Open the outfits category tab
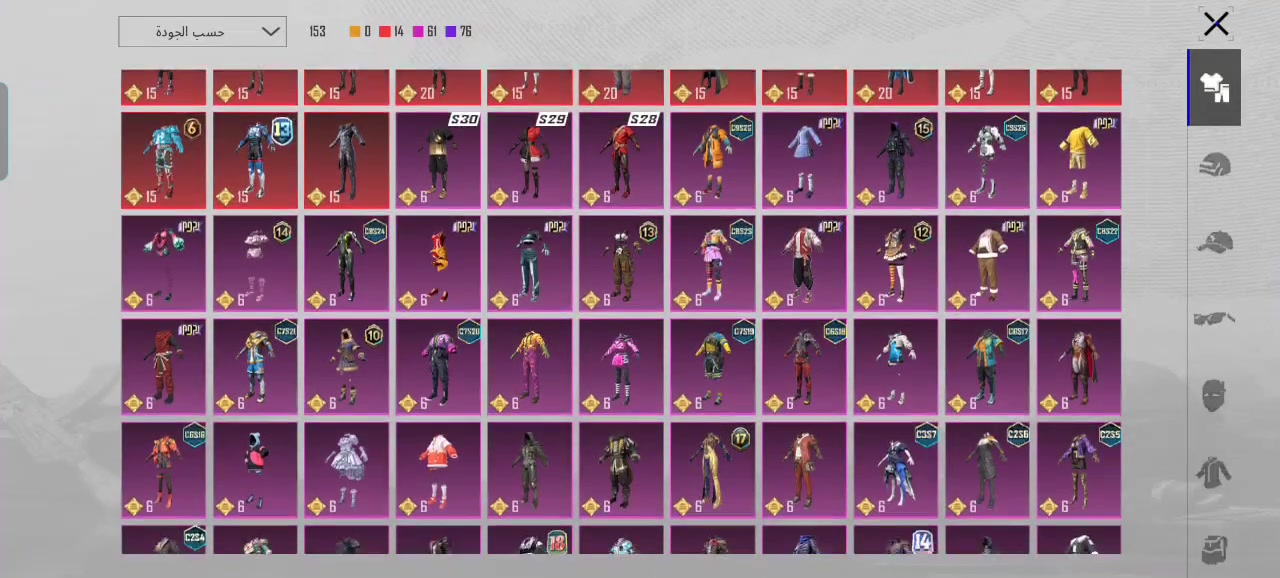The image size is (1280, 578). tap(1215, 88)
